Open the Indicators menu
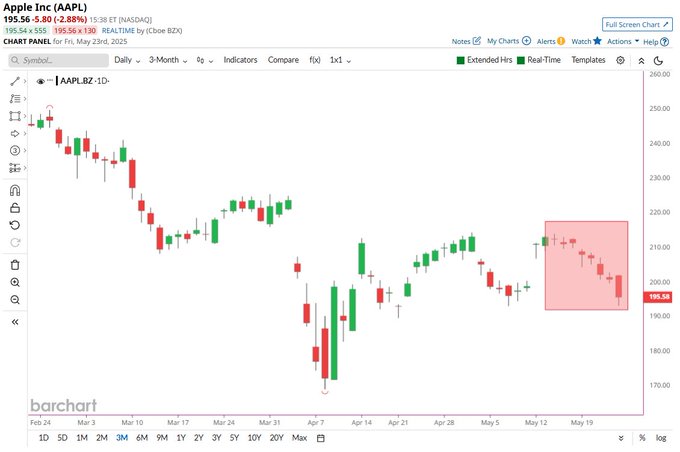The image size is (680, 452). 240,60
